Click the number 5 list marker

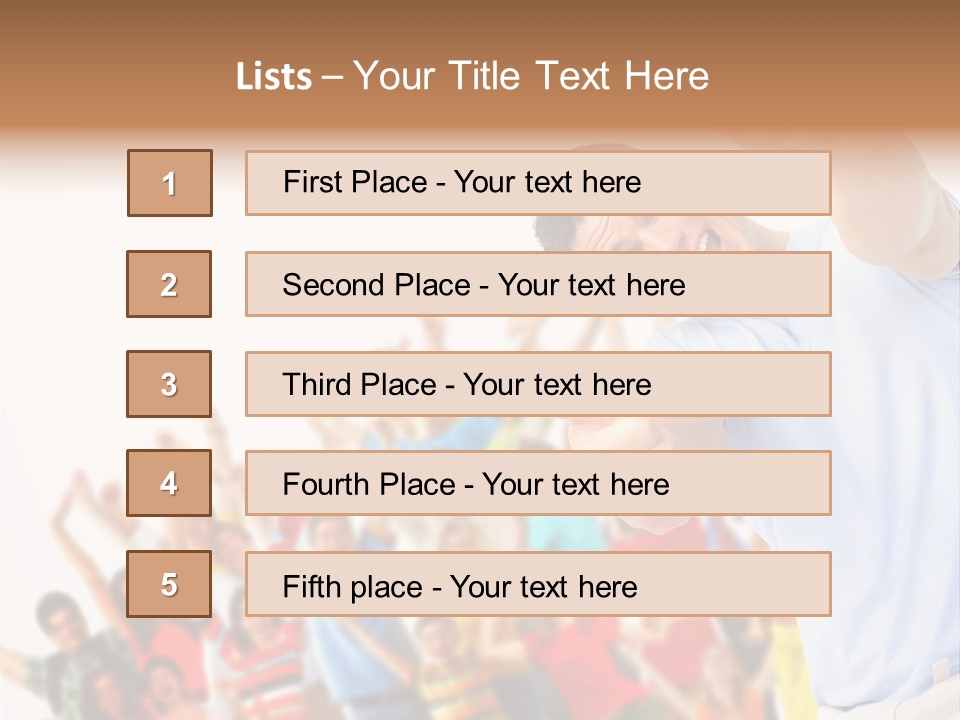tap(169, 584)
